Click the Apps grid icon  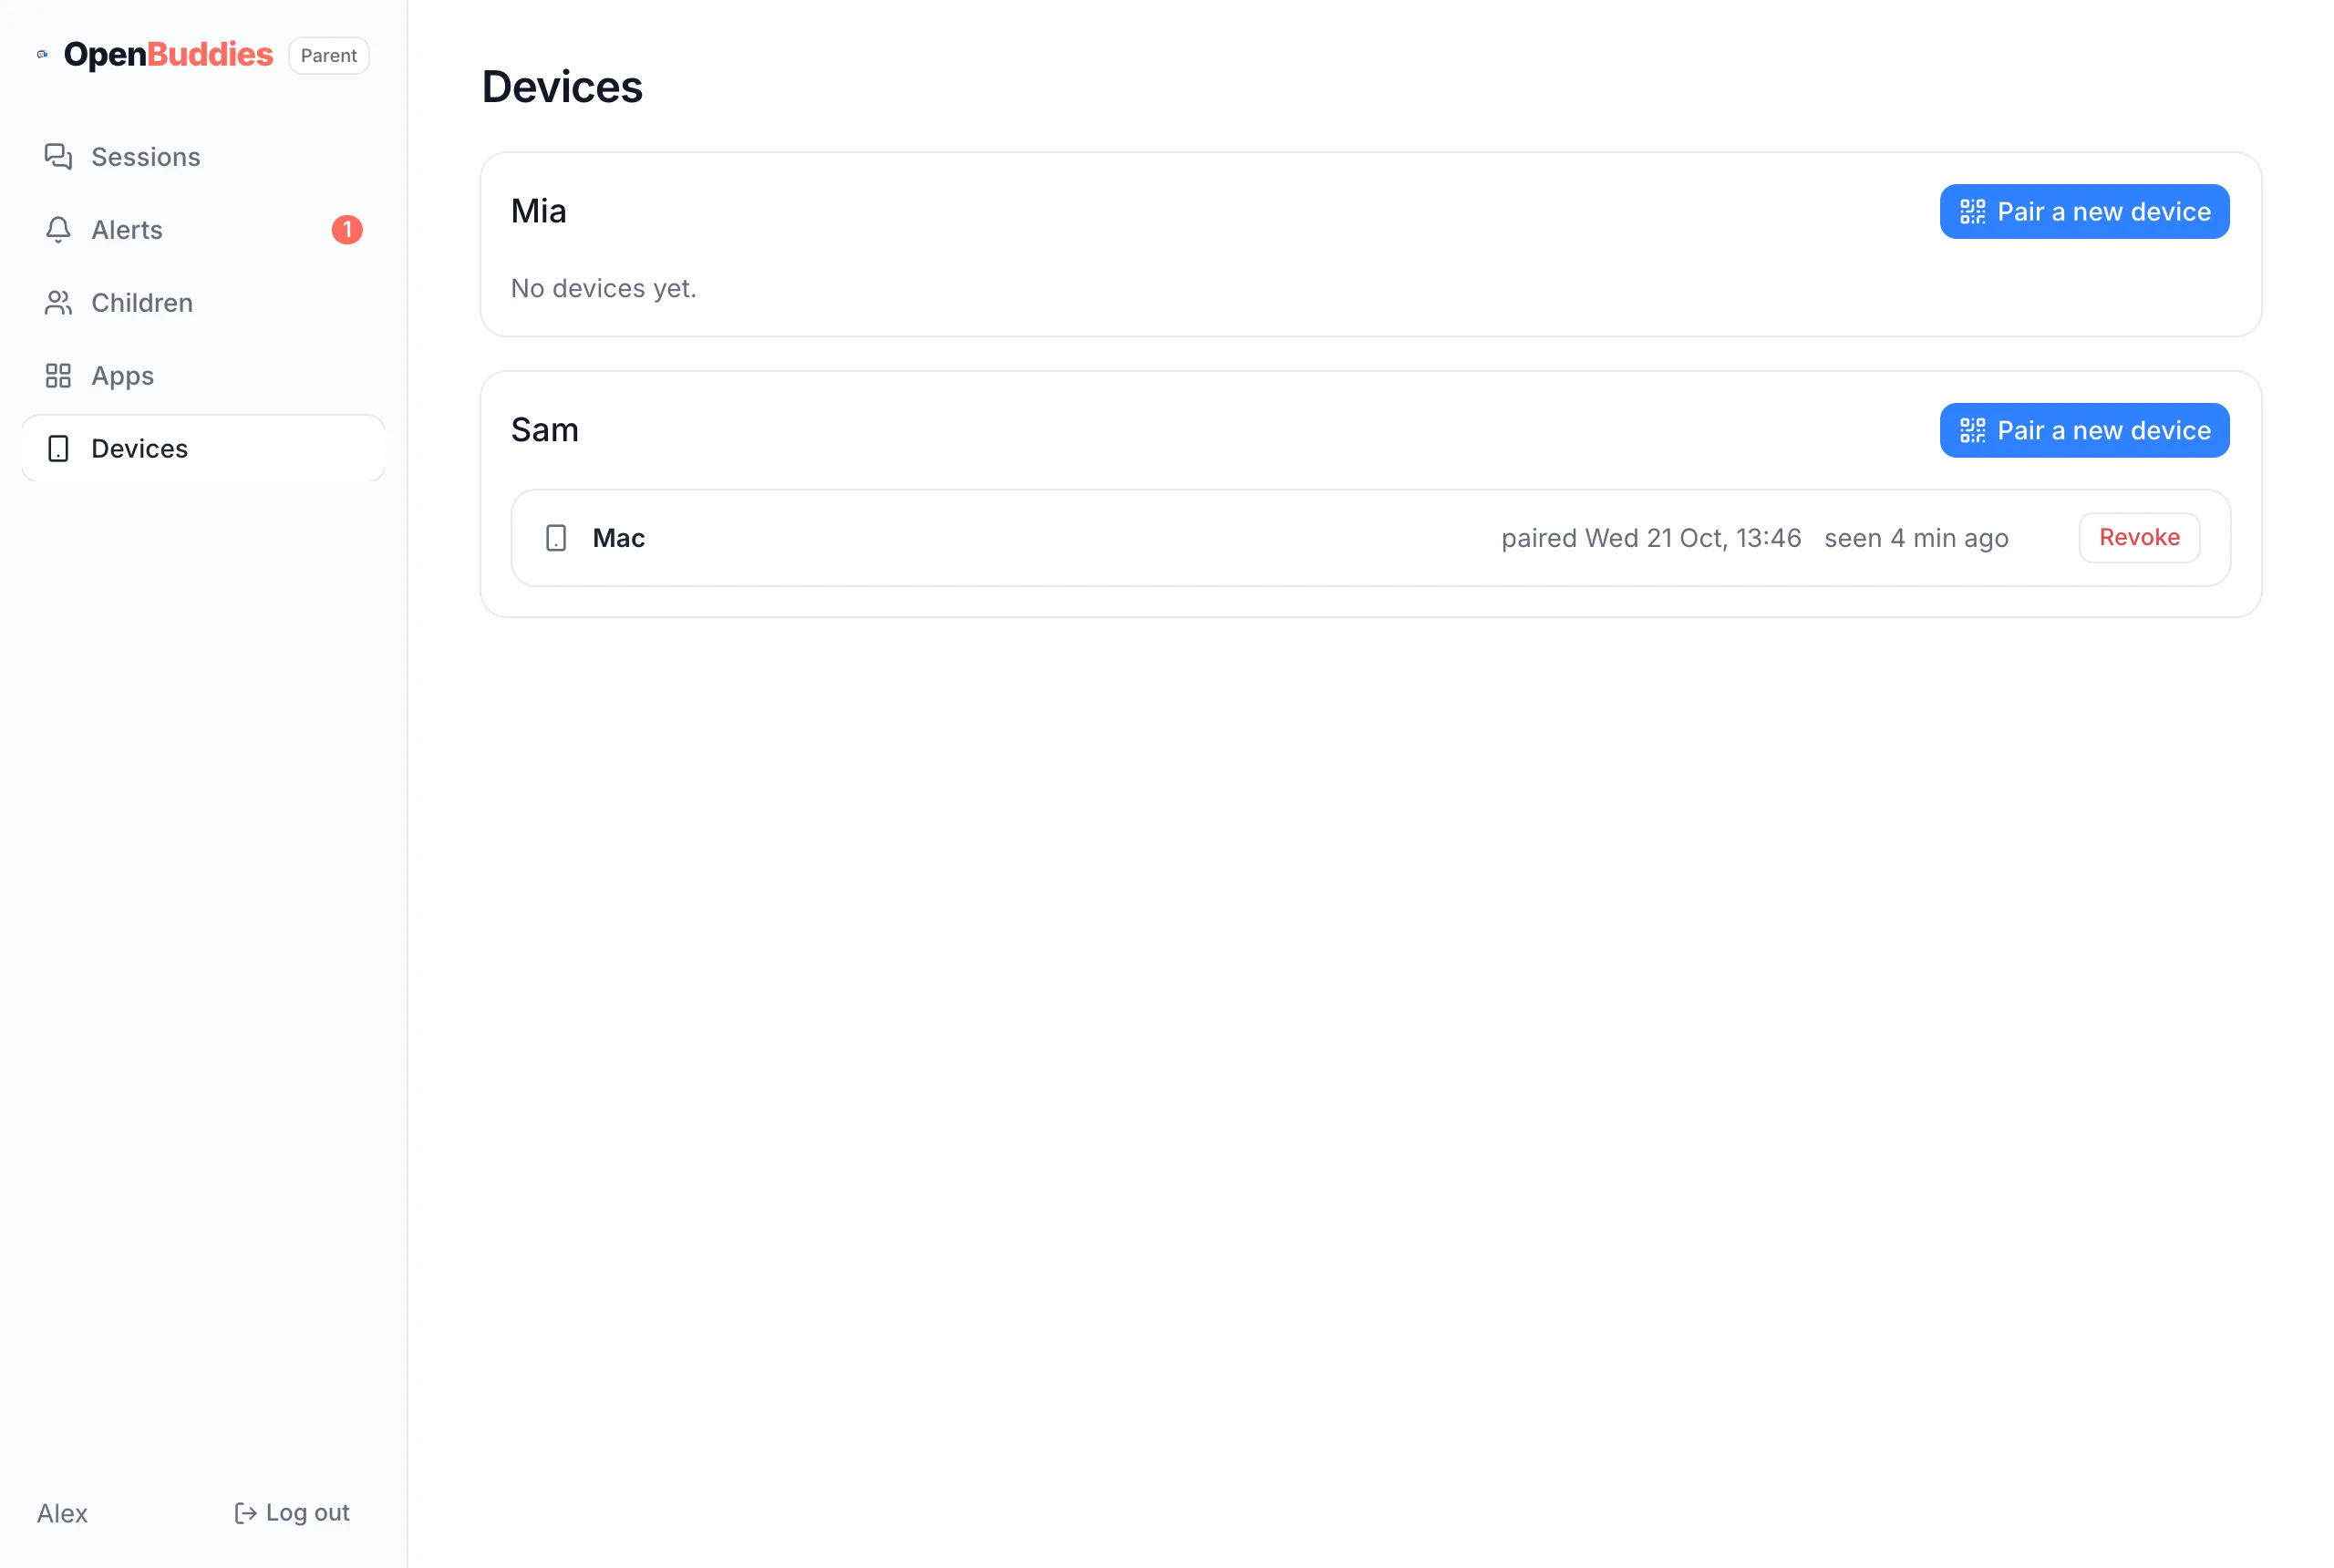click(x=58, y=376)
